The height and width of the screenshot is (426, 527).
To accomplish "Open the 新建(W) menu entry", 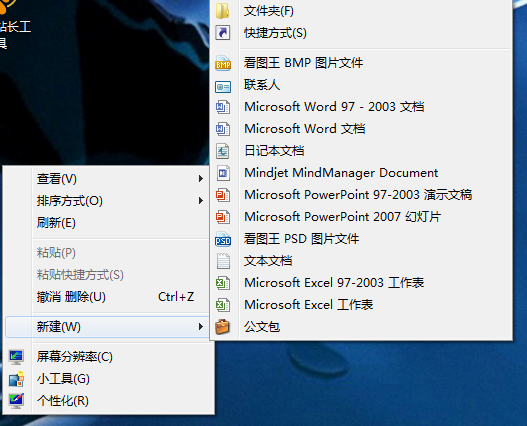I will coord(108,326).
